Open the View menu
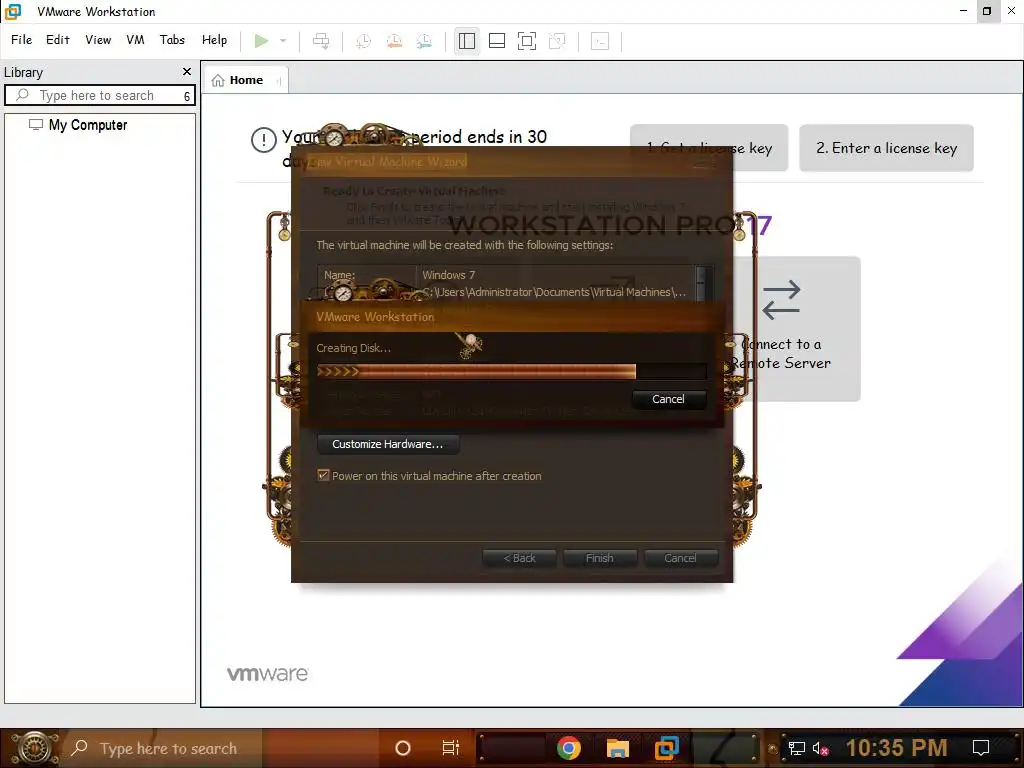This screenshot has width=1024, height=768. 98,40
